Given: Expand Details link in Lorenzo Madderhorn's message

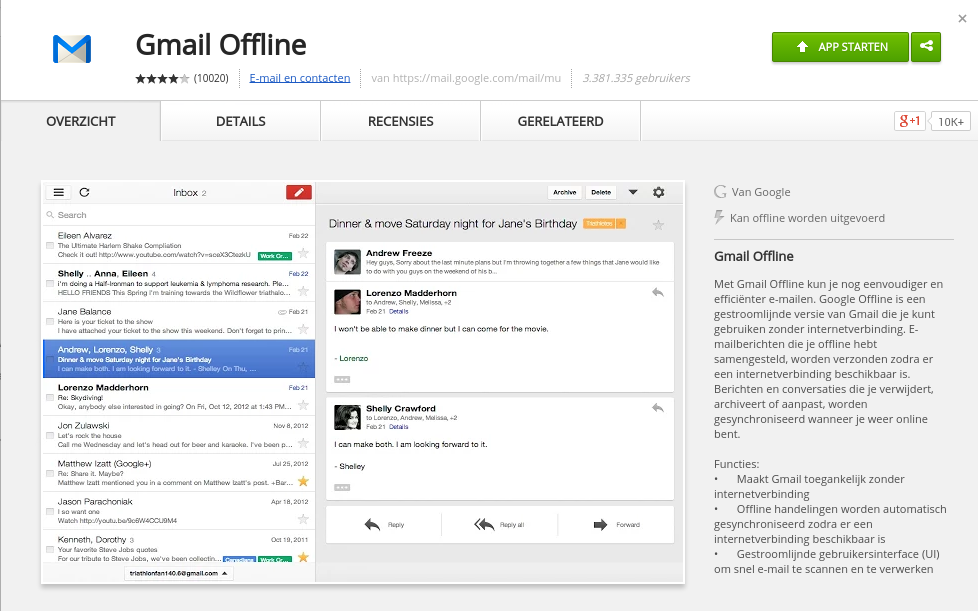Looking at the screenshot, I should pyautogui.click(x=399, y=311).
